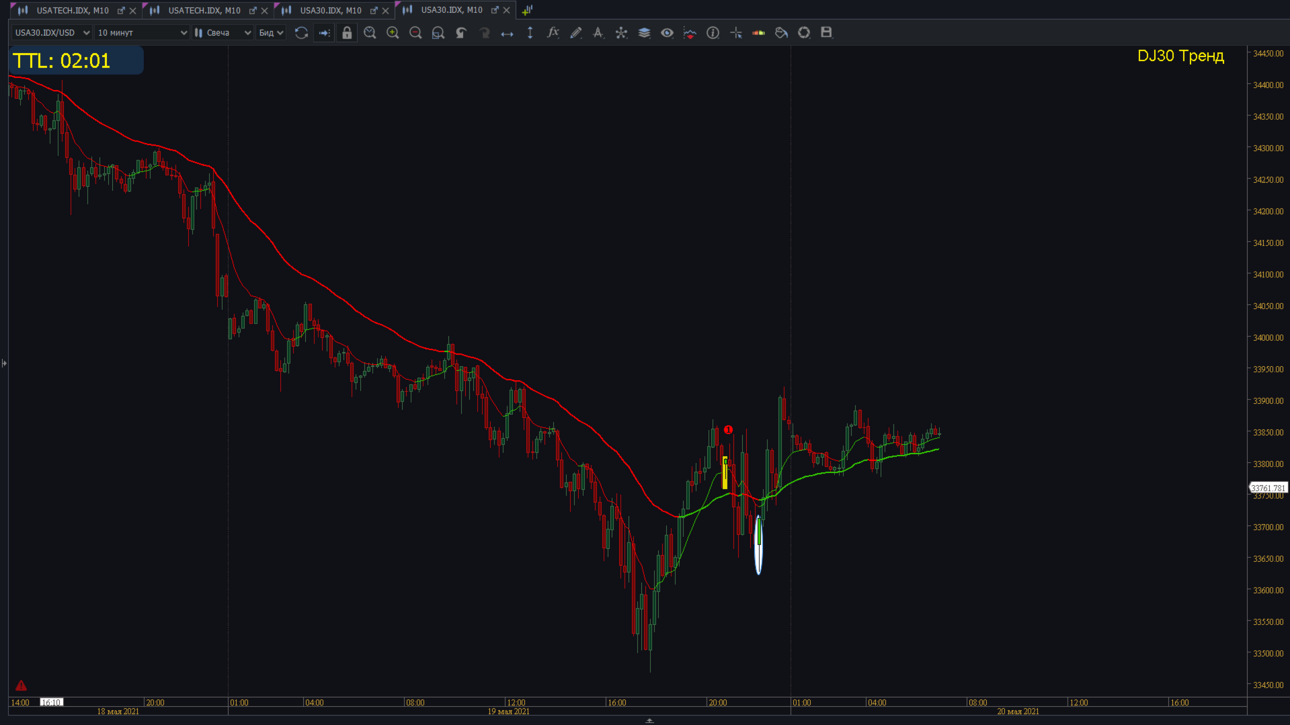Click the white ellipse drawing on chart
The width and height of the screenshot is (1290, 725).
(x=758, y=545)
